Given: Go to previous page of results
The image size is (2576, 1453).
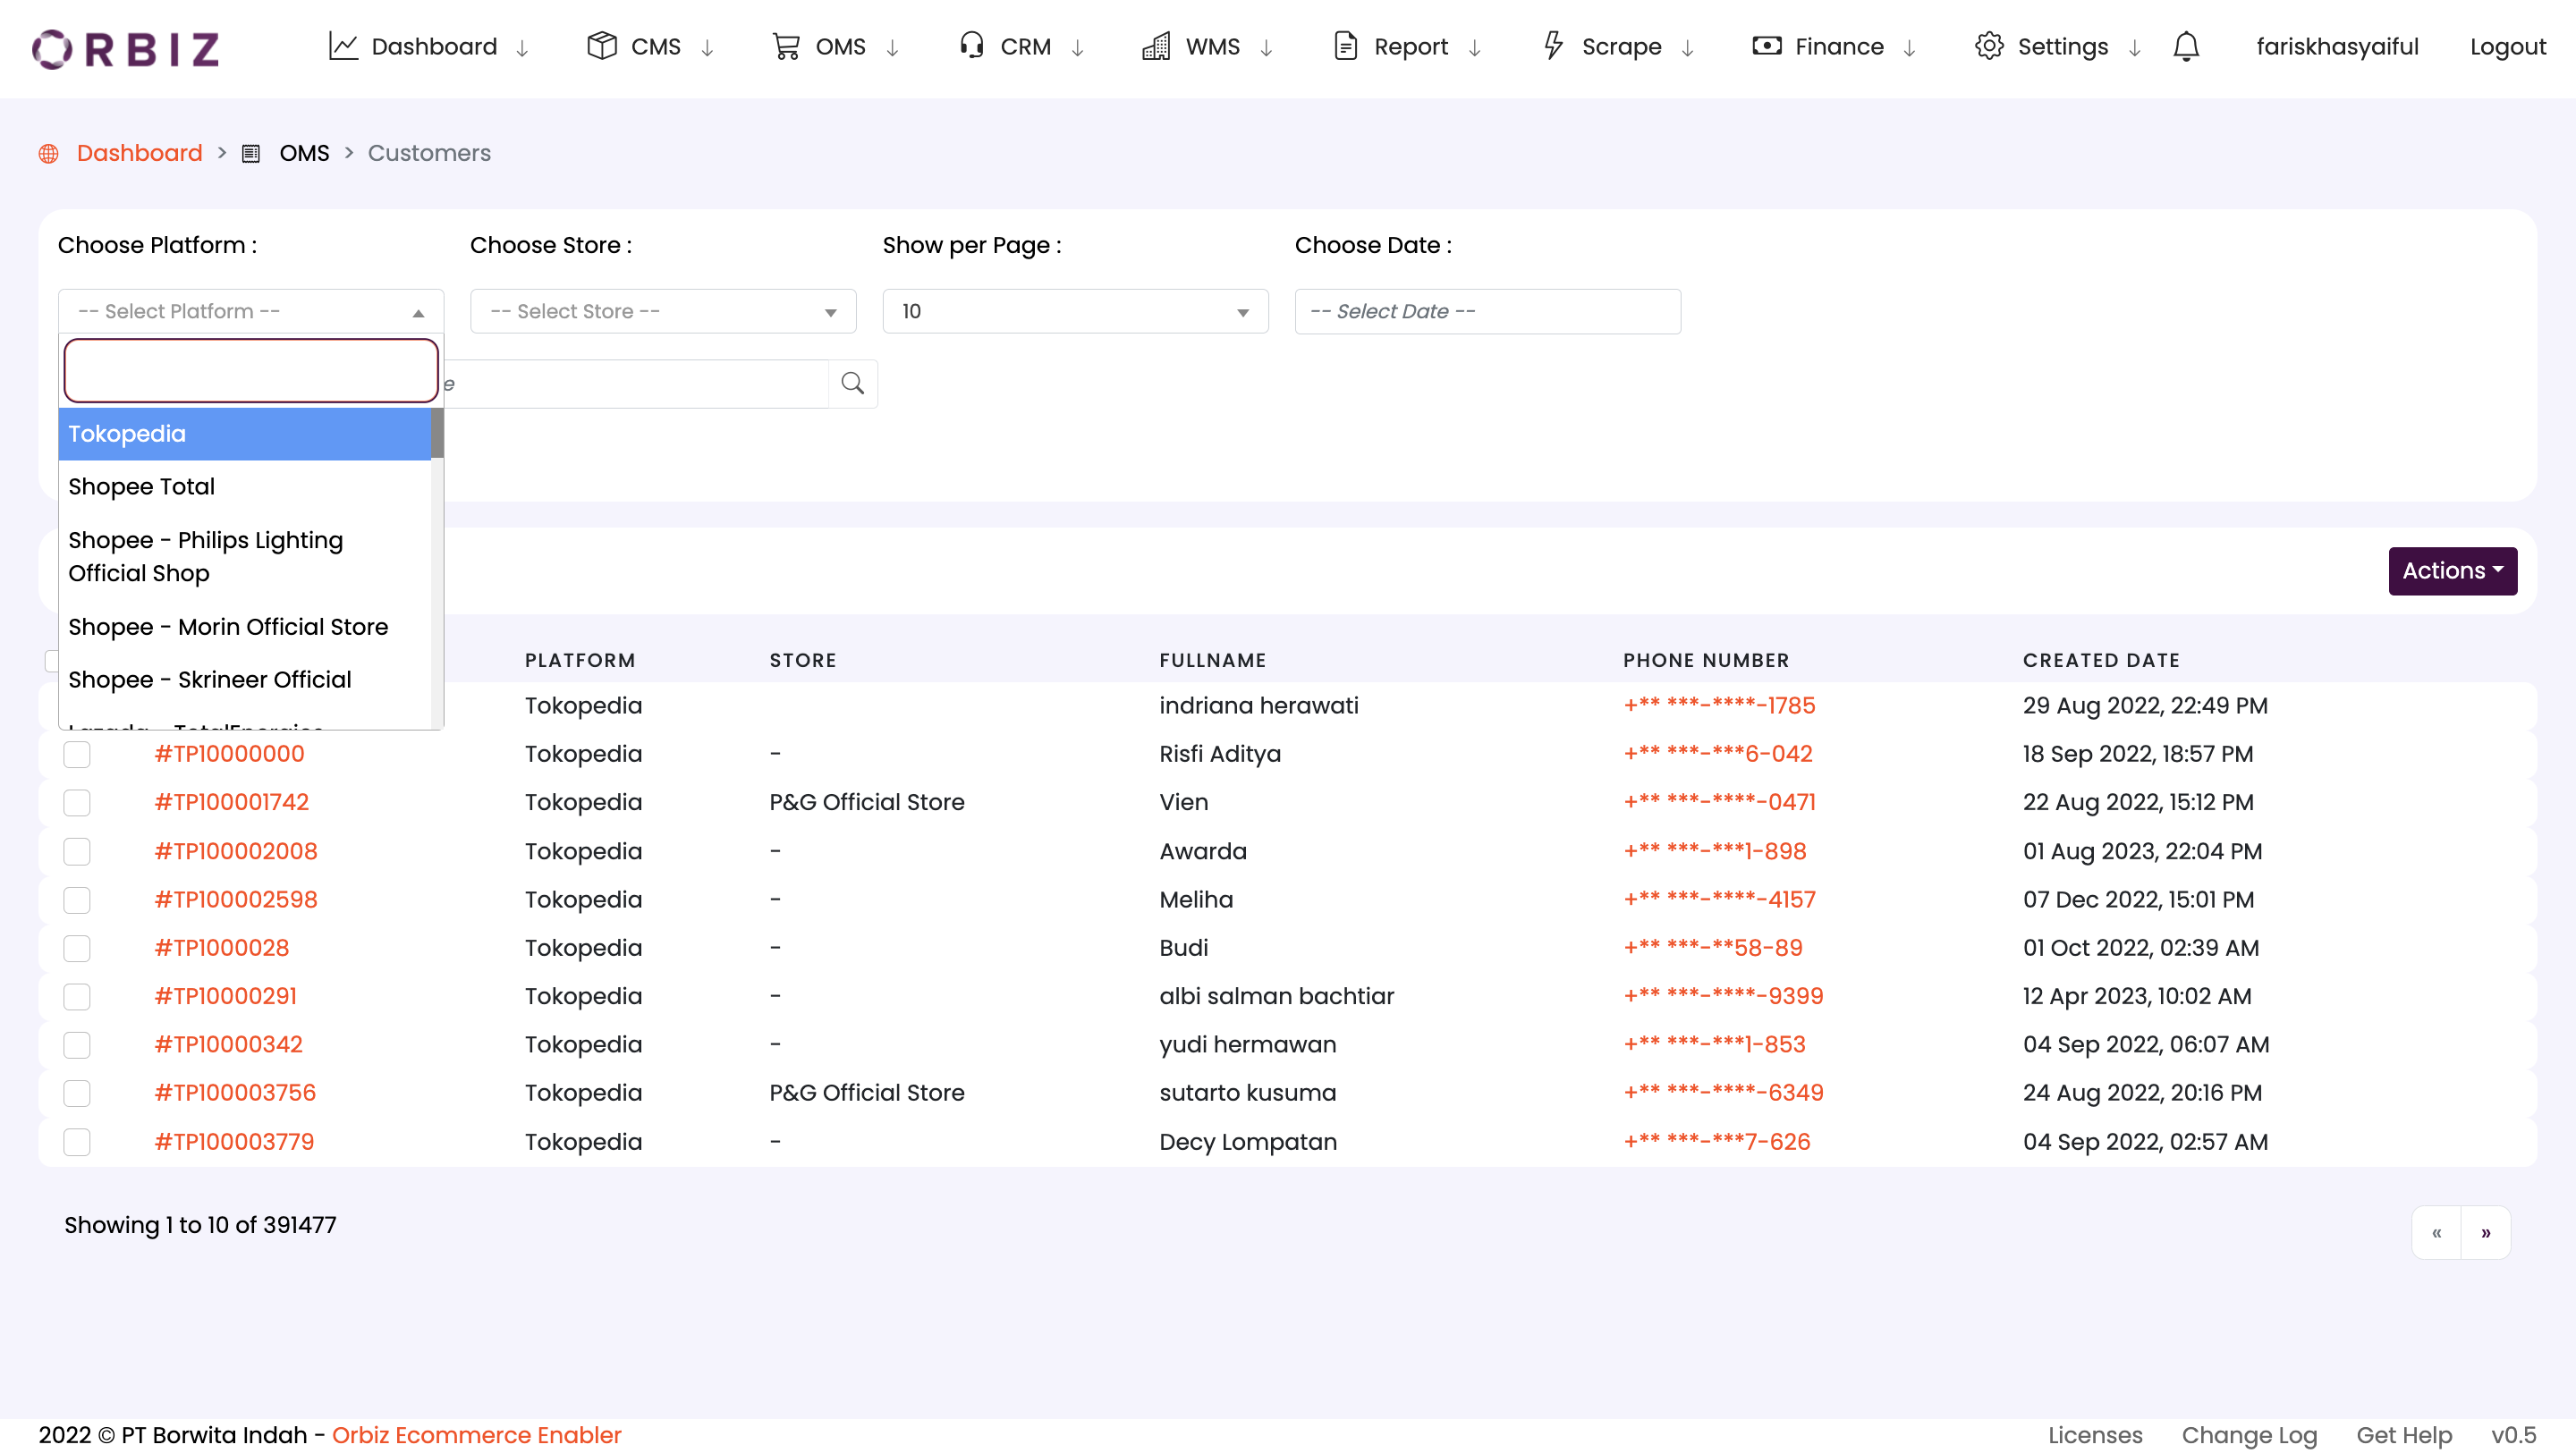Looking at the screenshot, I should click(x=2437, y=1232).
